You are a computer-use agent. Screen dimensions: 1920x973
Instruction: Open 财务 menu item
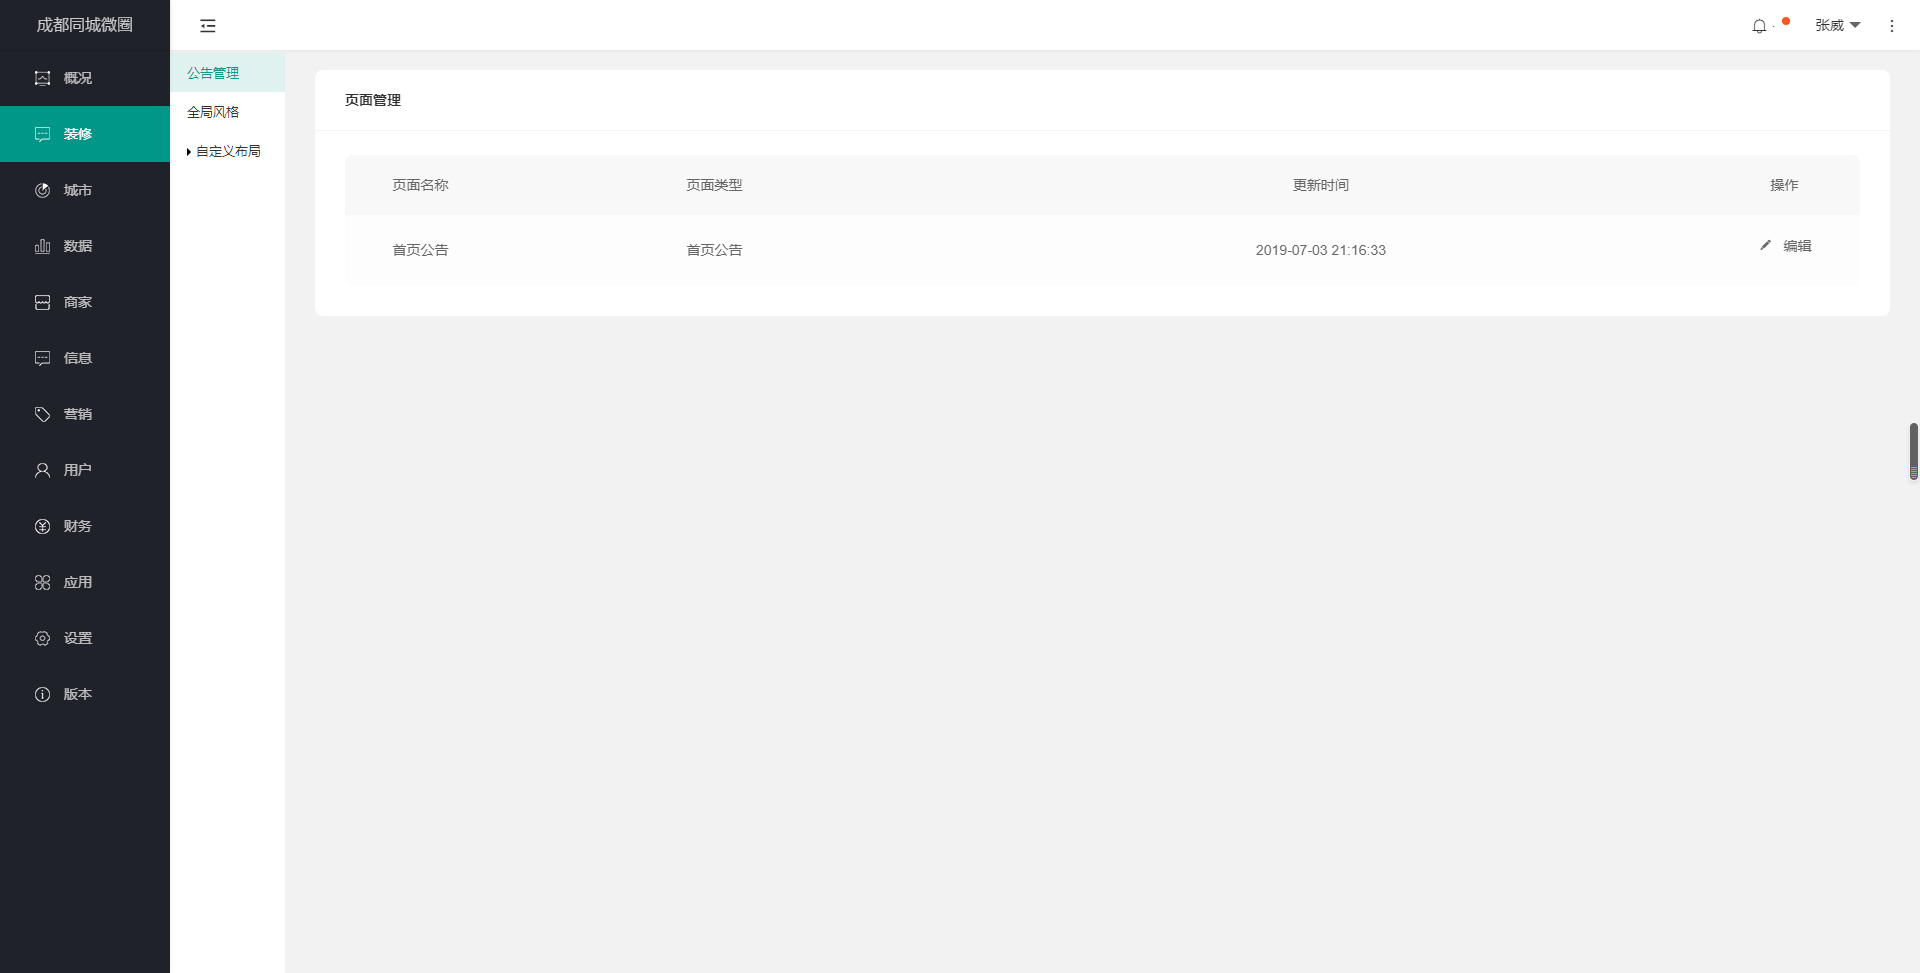[x=85, y=526]
